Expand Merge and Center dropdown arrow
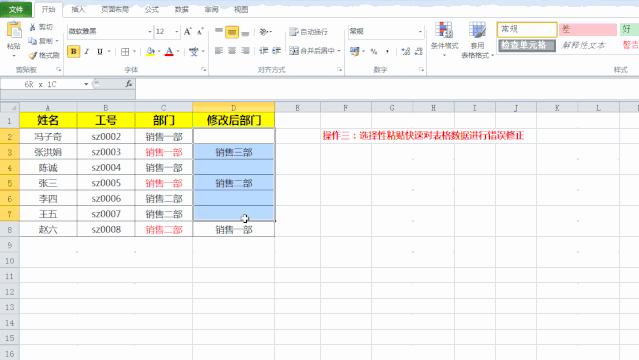This screenshot has width=639, height=360. click(x=339, y=51)
